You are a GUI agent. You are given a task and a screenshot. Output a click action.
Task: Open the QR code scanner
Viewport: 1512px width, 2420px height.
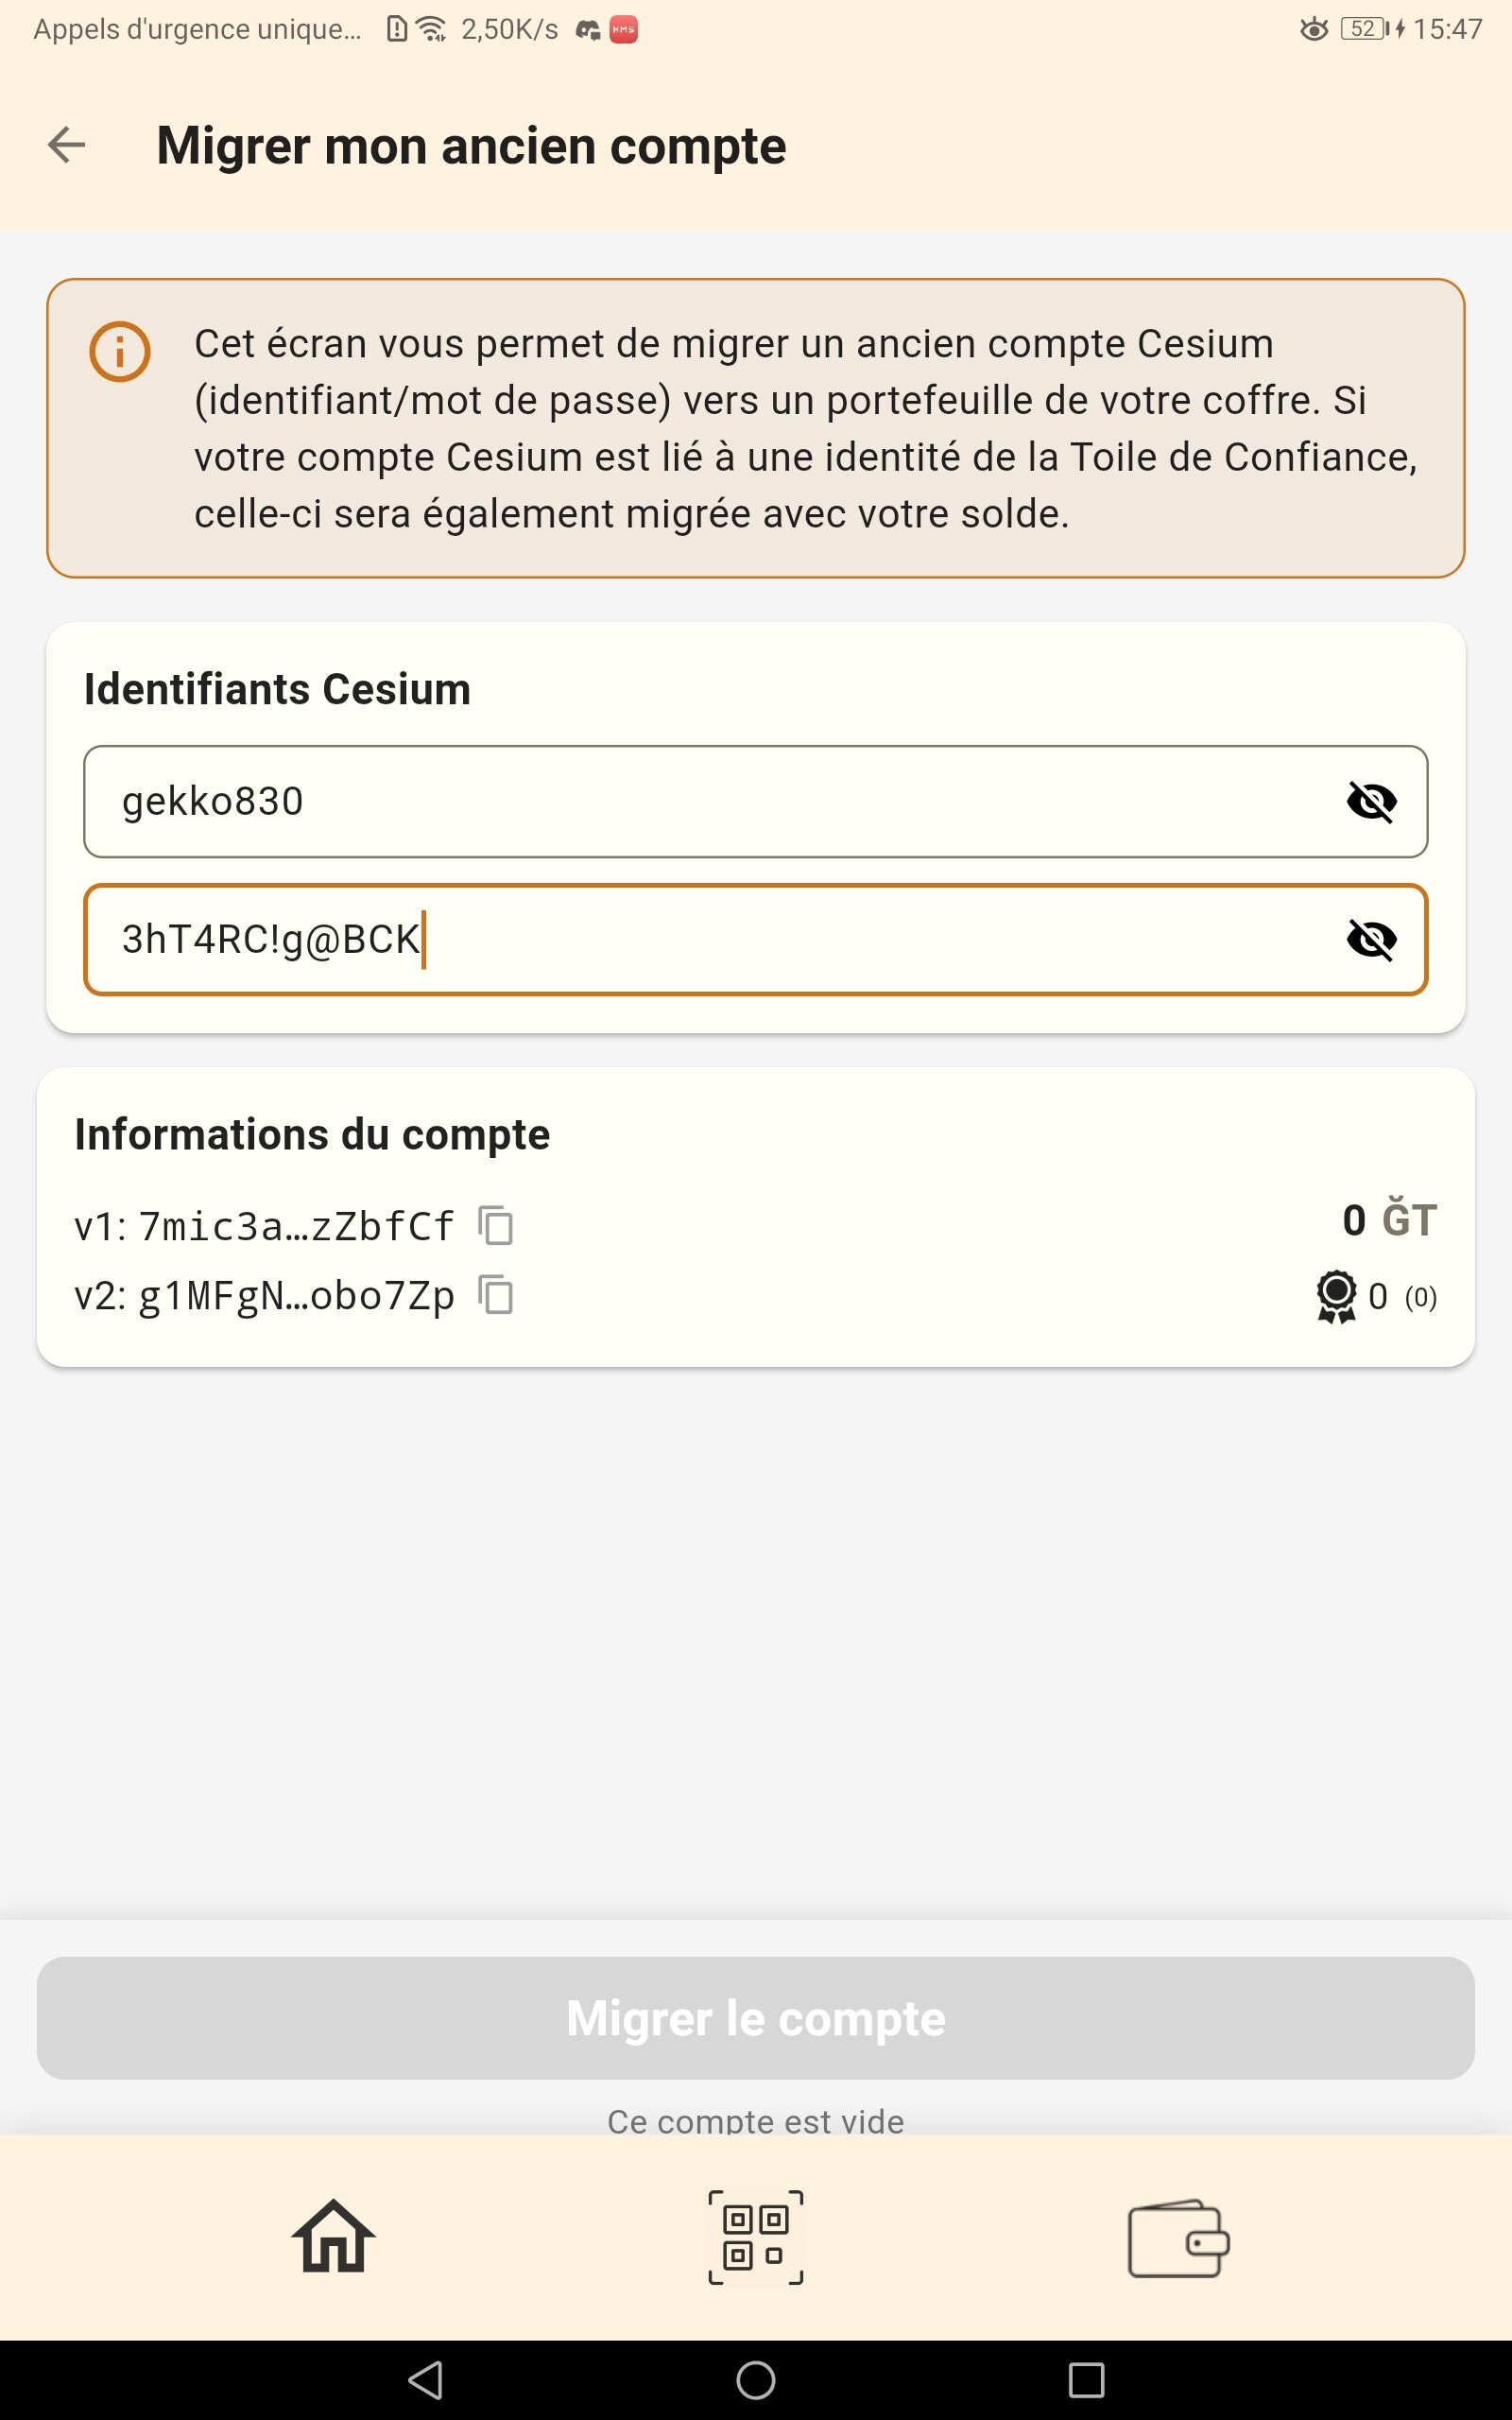pos(756,2237)
